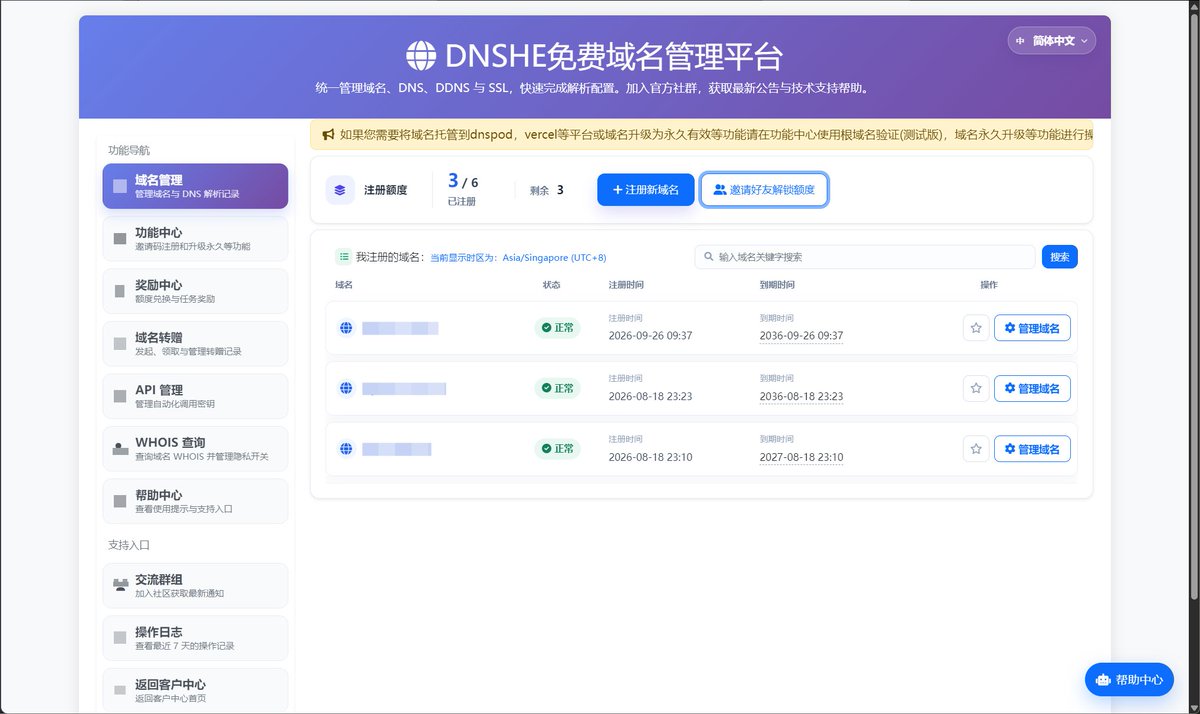This screenshot has height=714, width=1200.
Task: Click the globe logo in the DNSHE header
Action: (421, 56)
